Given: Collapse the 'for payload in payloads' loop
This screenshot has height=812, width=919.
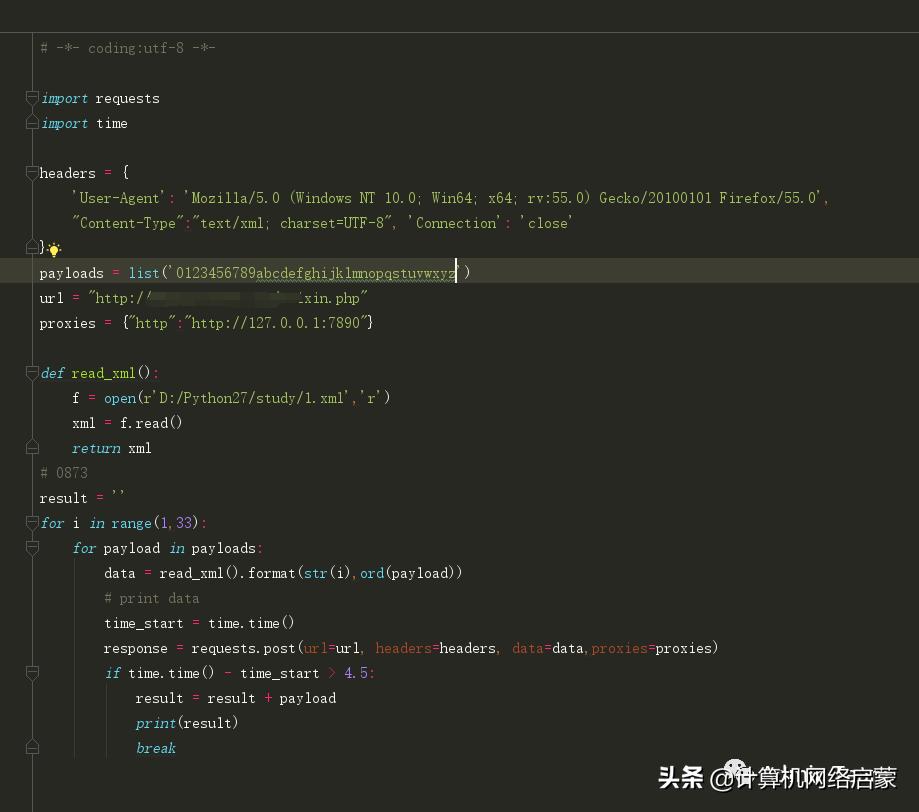Looking at the screenshot, I should [x=32, y=548].
